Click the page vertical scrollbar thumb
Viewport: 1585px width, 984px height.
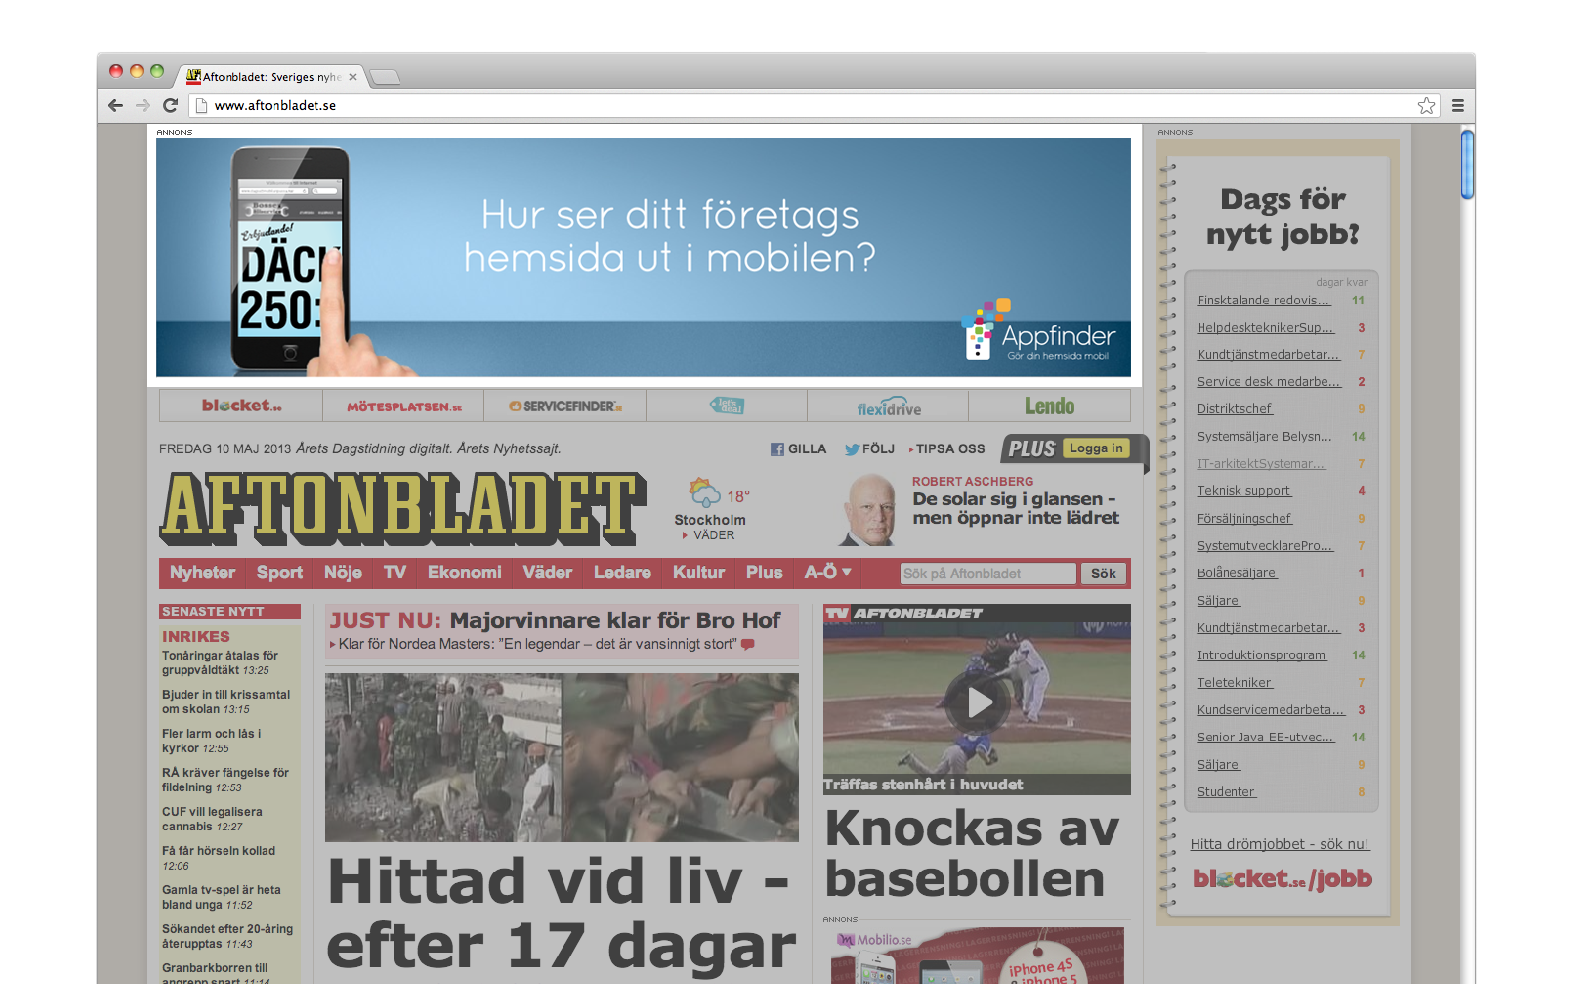click(x=1467, y=165)
